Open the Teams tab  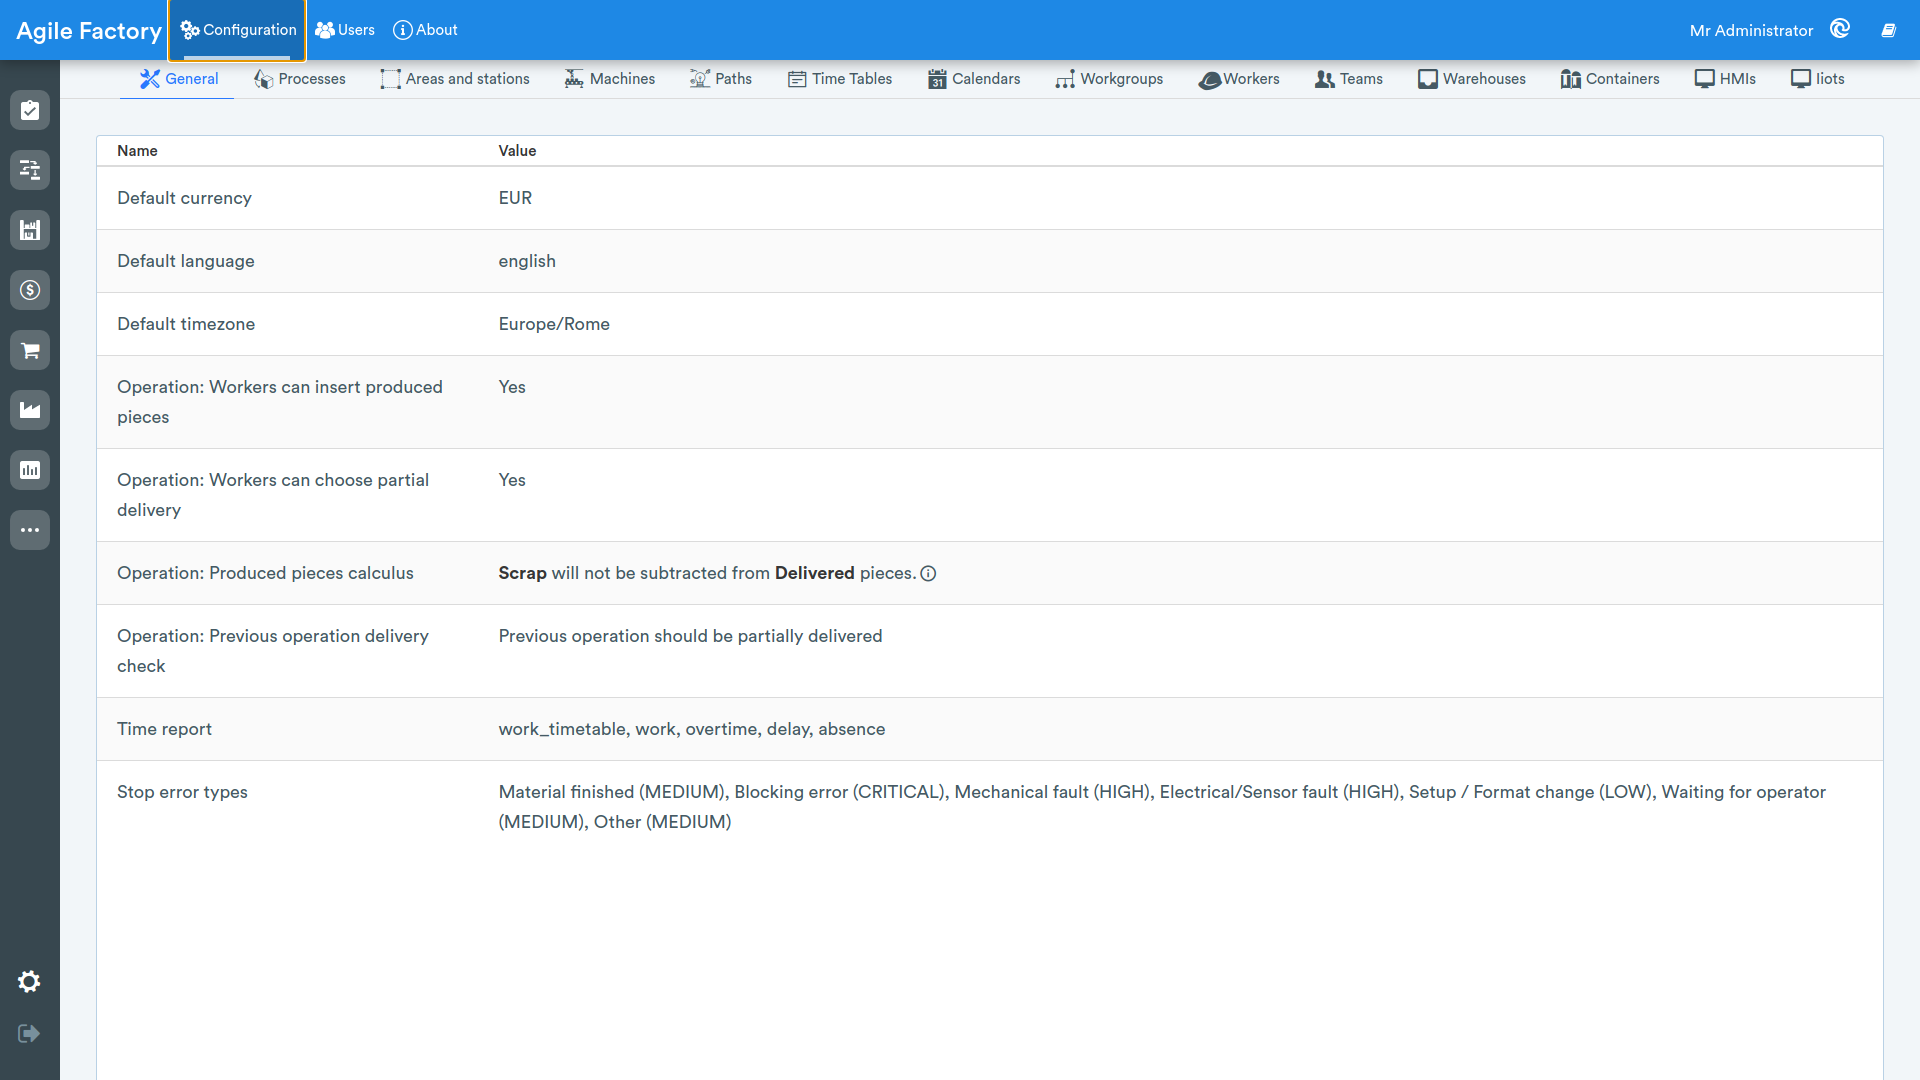(1349, 79)
